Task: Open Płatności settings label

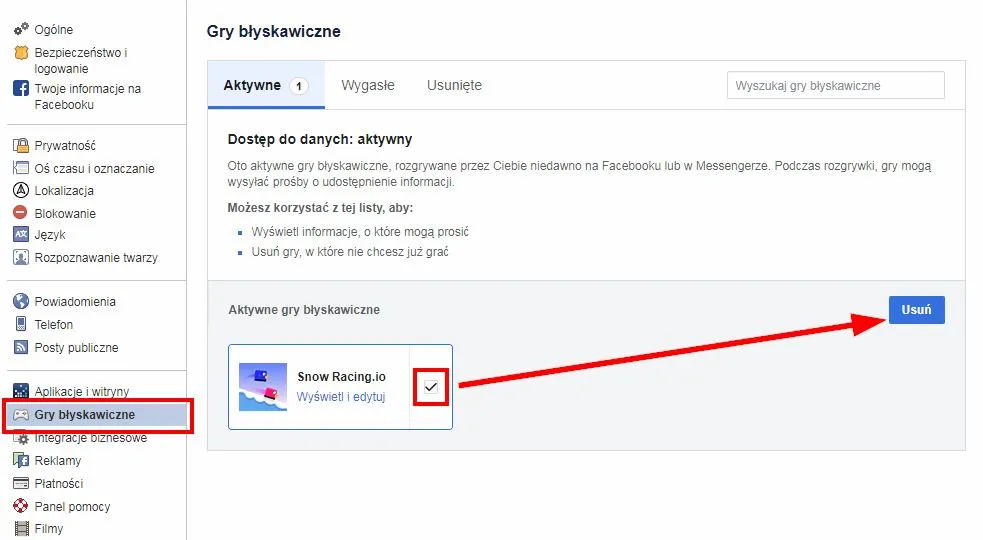Action: click(59, 483)
